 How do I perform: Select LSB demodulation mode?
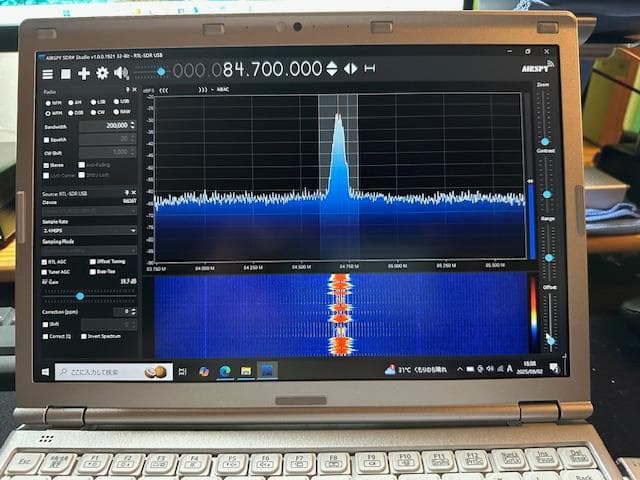[x=98, y=102]
